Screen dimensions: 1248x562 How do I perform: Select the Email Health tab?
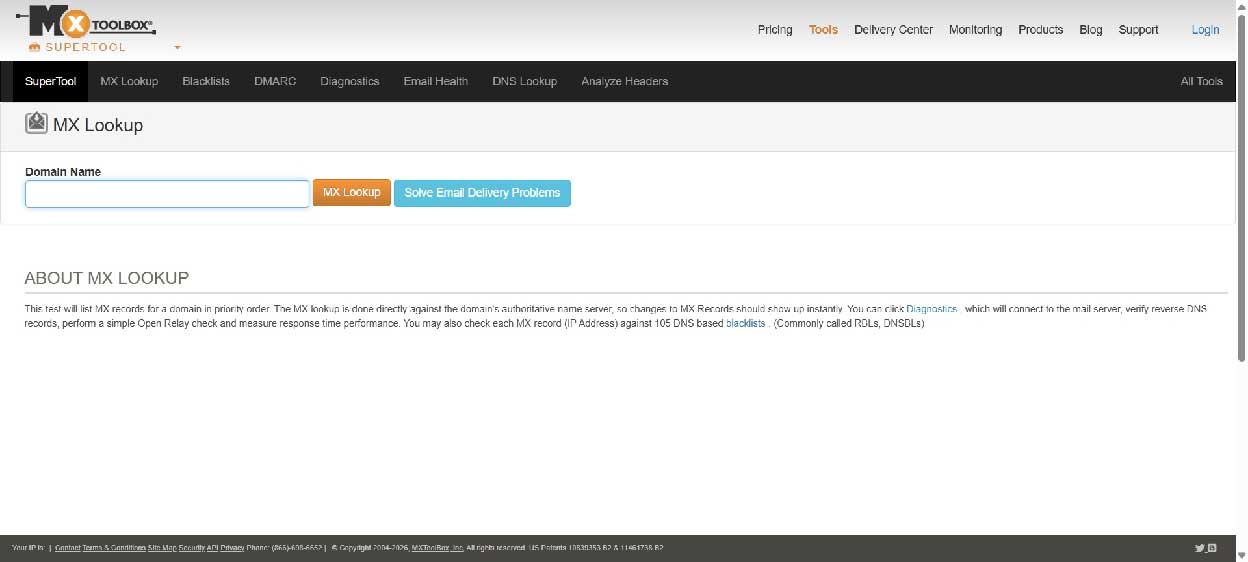435,81
